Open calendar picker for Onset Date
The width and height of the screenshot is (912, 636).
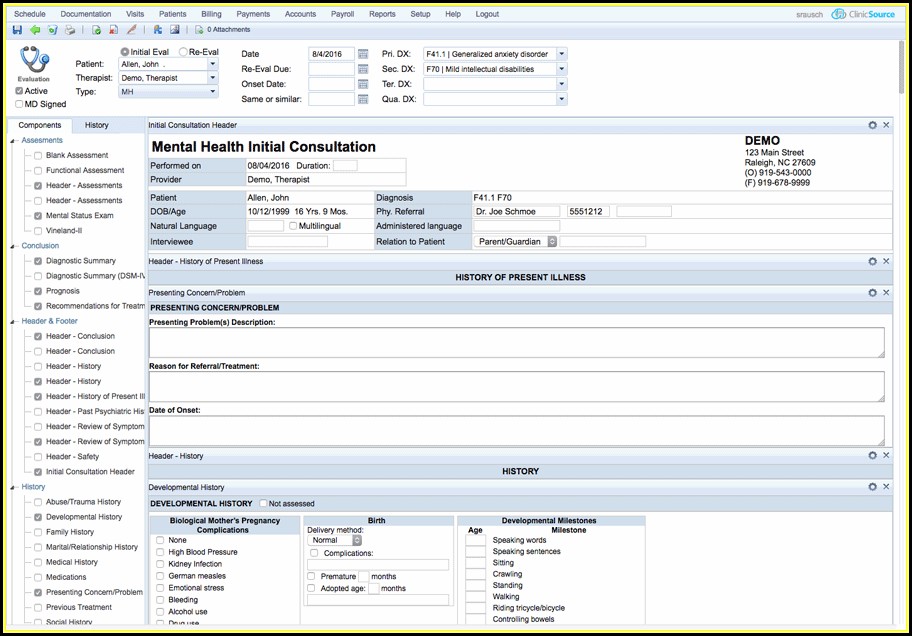[363, 84]
